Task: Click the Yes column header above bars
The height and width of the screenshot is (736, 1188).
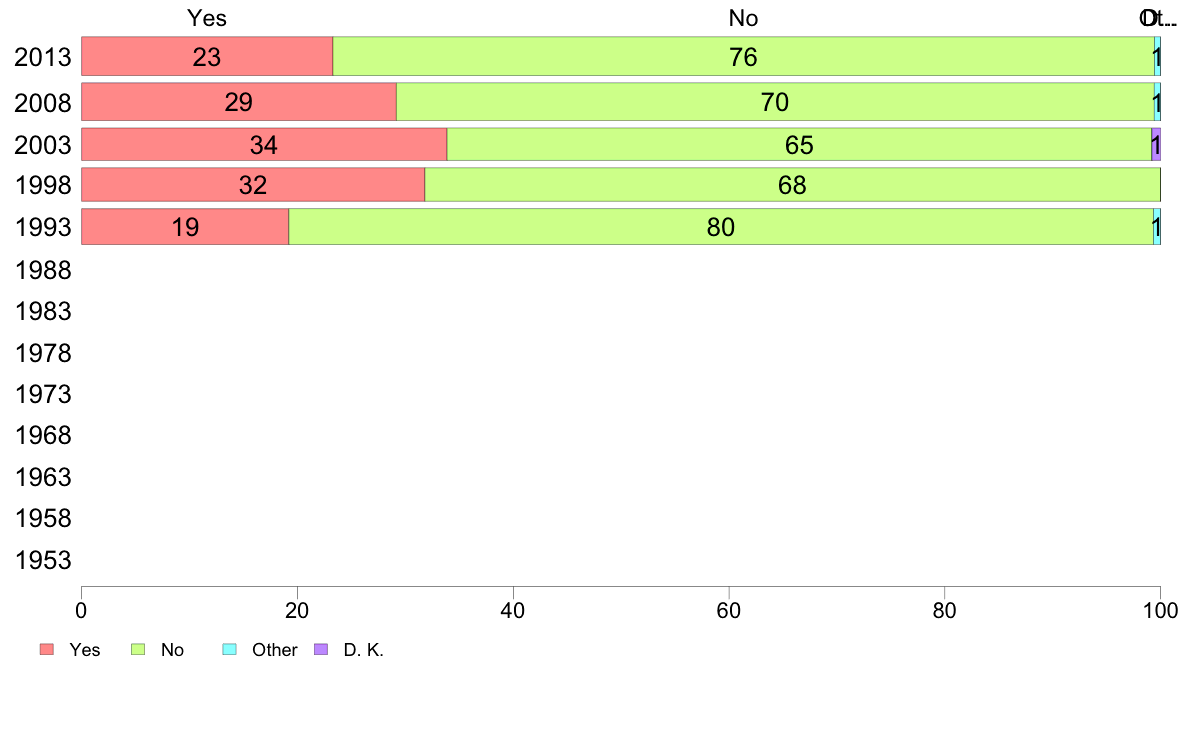Action: coord(207,18)
